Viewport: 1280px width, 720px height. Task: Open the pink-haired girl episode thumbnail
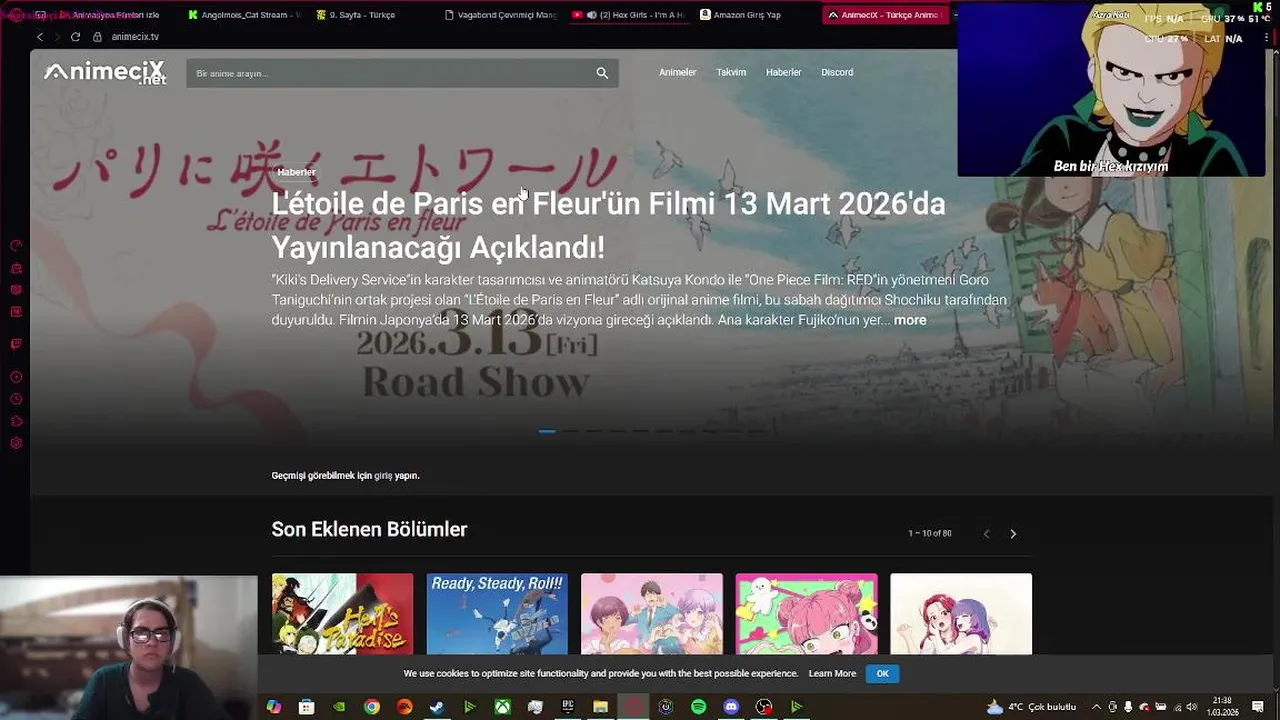click(806, 614)
